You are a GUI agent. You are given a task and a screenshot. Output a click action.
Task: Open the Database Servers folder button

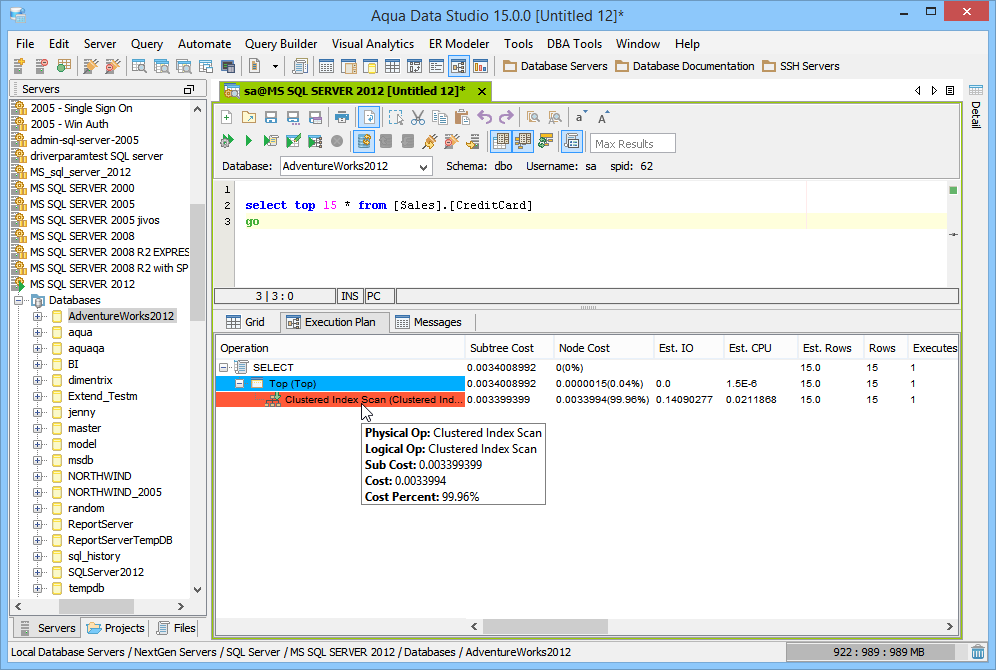(555, 66)
